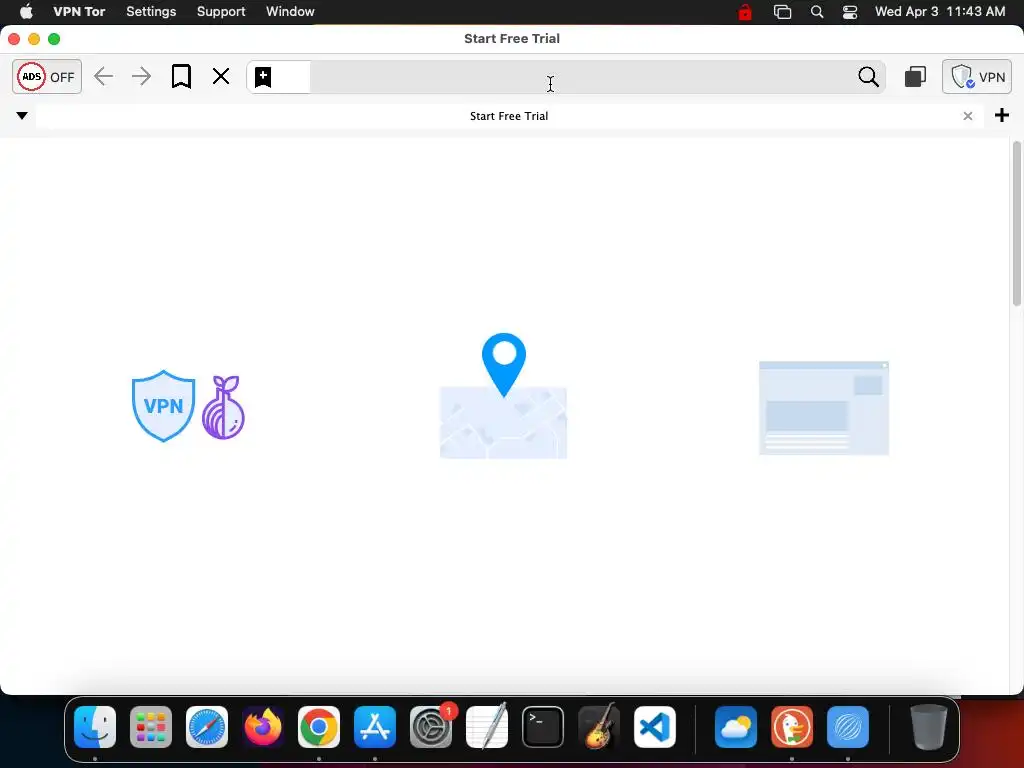Open the VPN Tor globe Dock icon
The width and height of the screenshot is (1024, 768).
(x=848, y=727)
